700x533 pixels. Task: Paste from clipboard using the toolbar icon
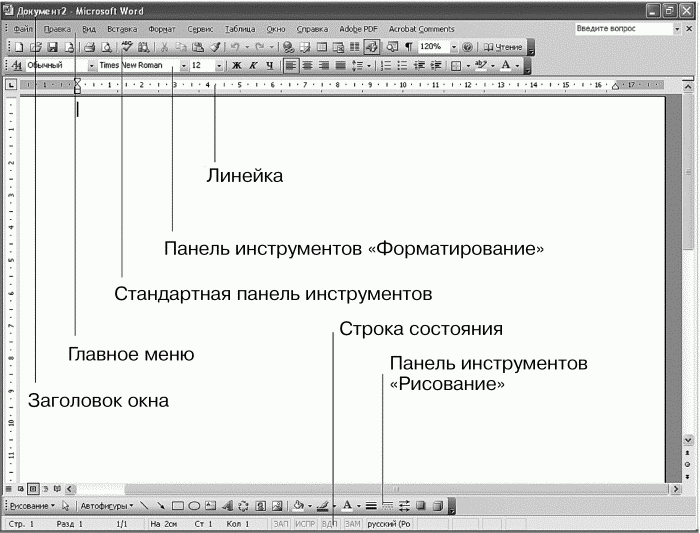pos(198,47)
